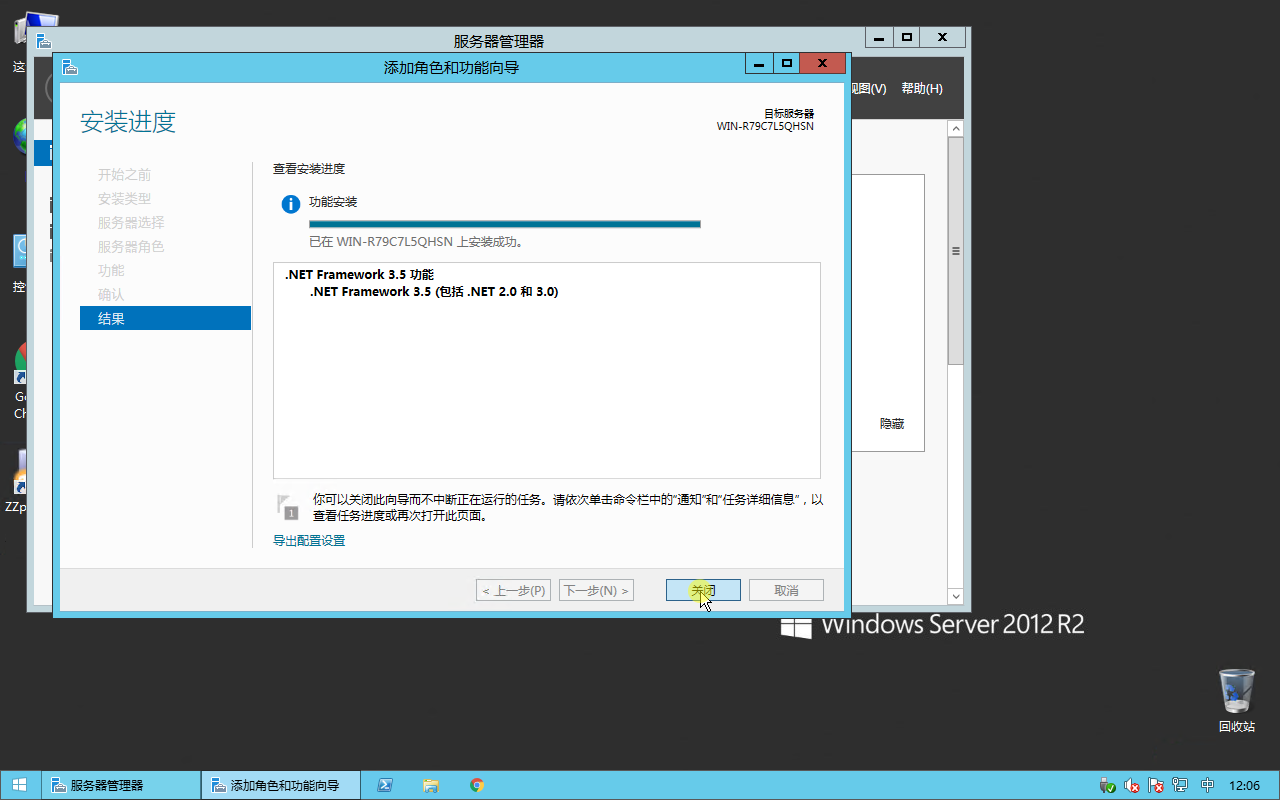Click the wizard title bar icon
1280x800 pixels.
click(69, 67)
